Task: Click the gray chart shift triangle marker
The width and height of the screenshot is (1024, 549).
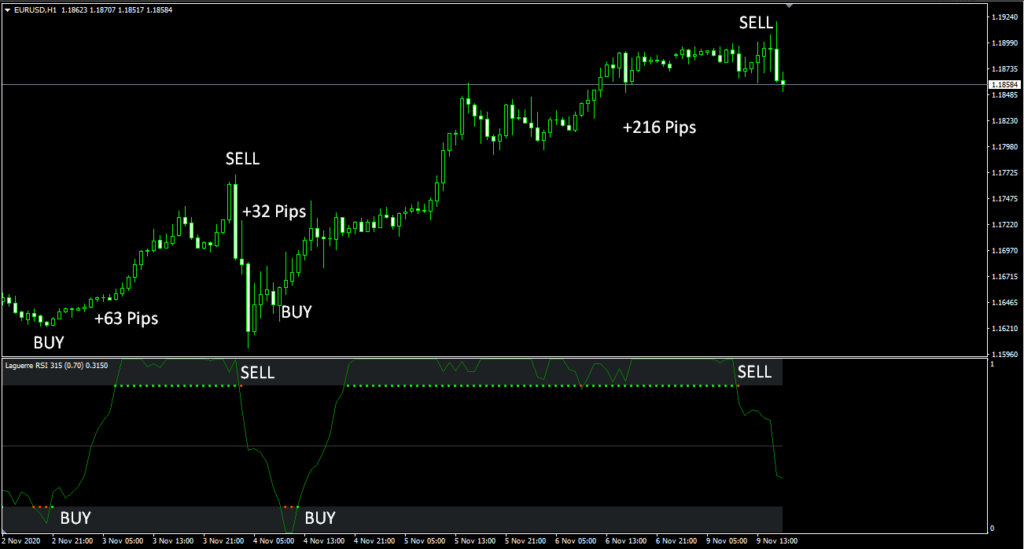Action: tap(789, 6)
